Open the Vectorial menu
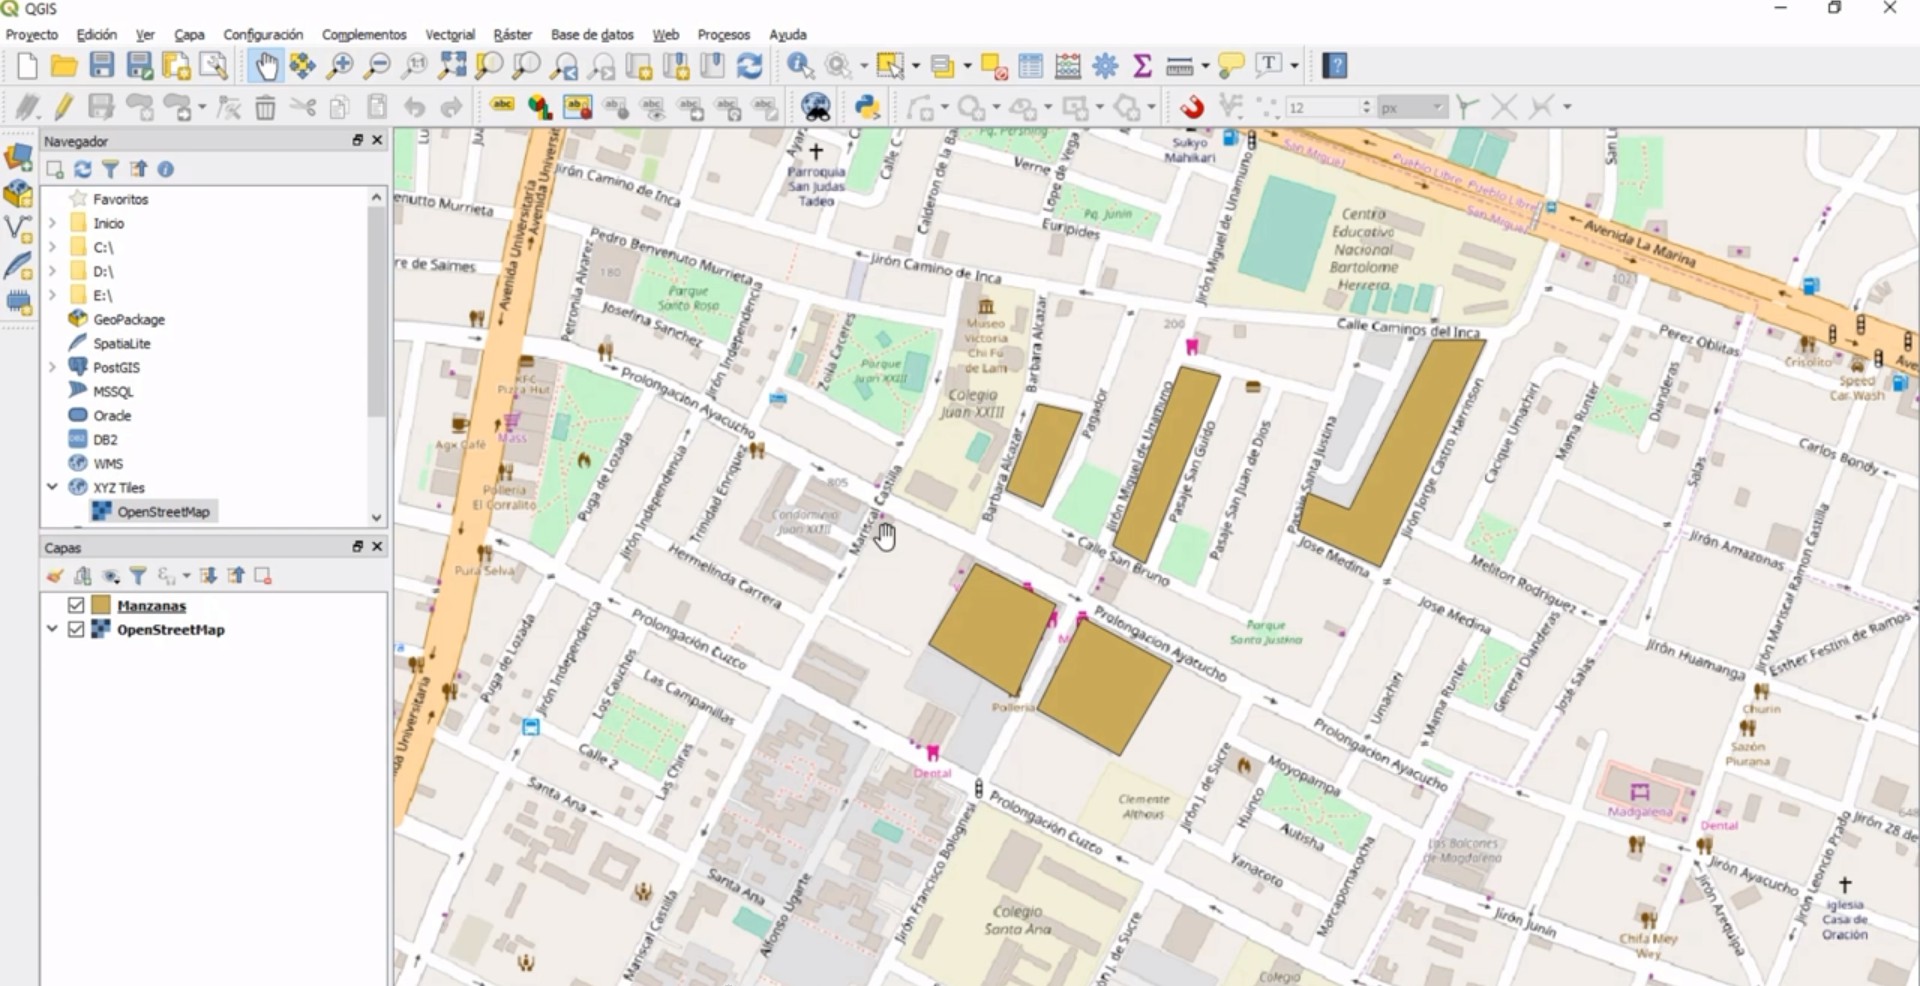Screen dimensions: 1920x986 tap(450, 34)
